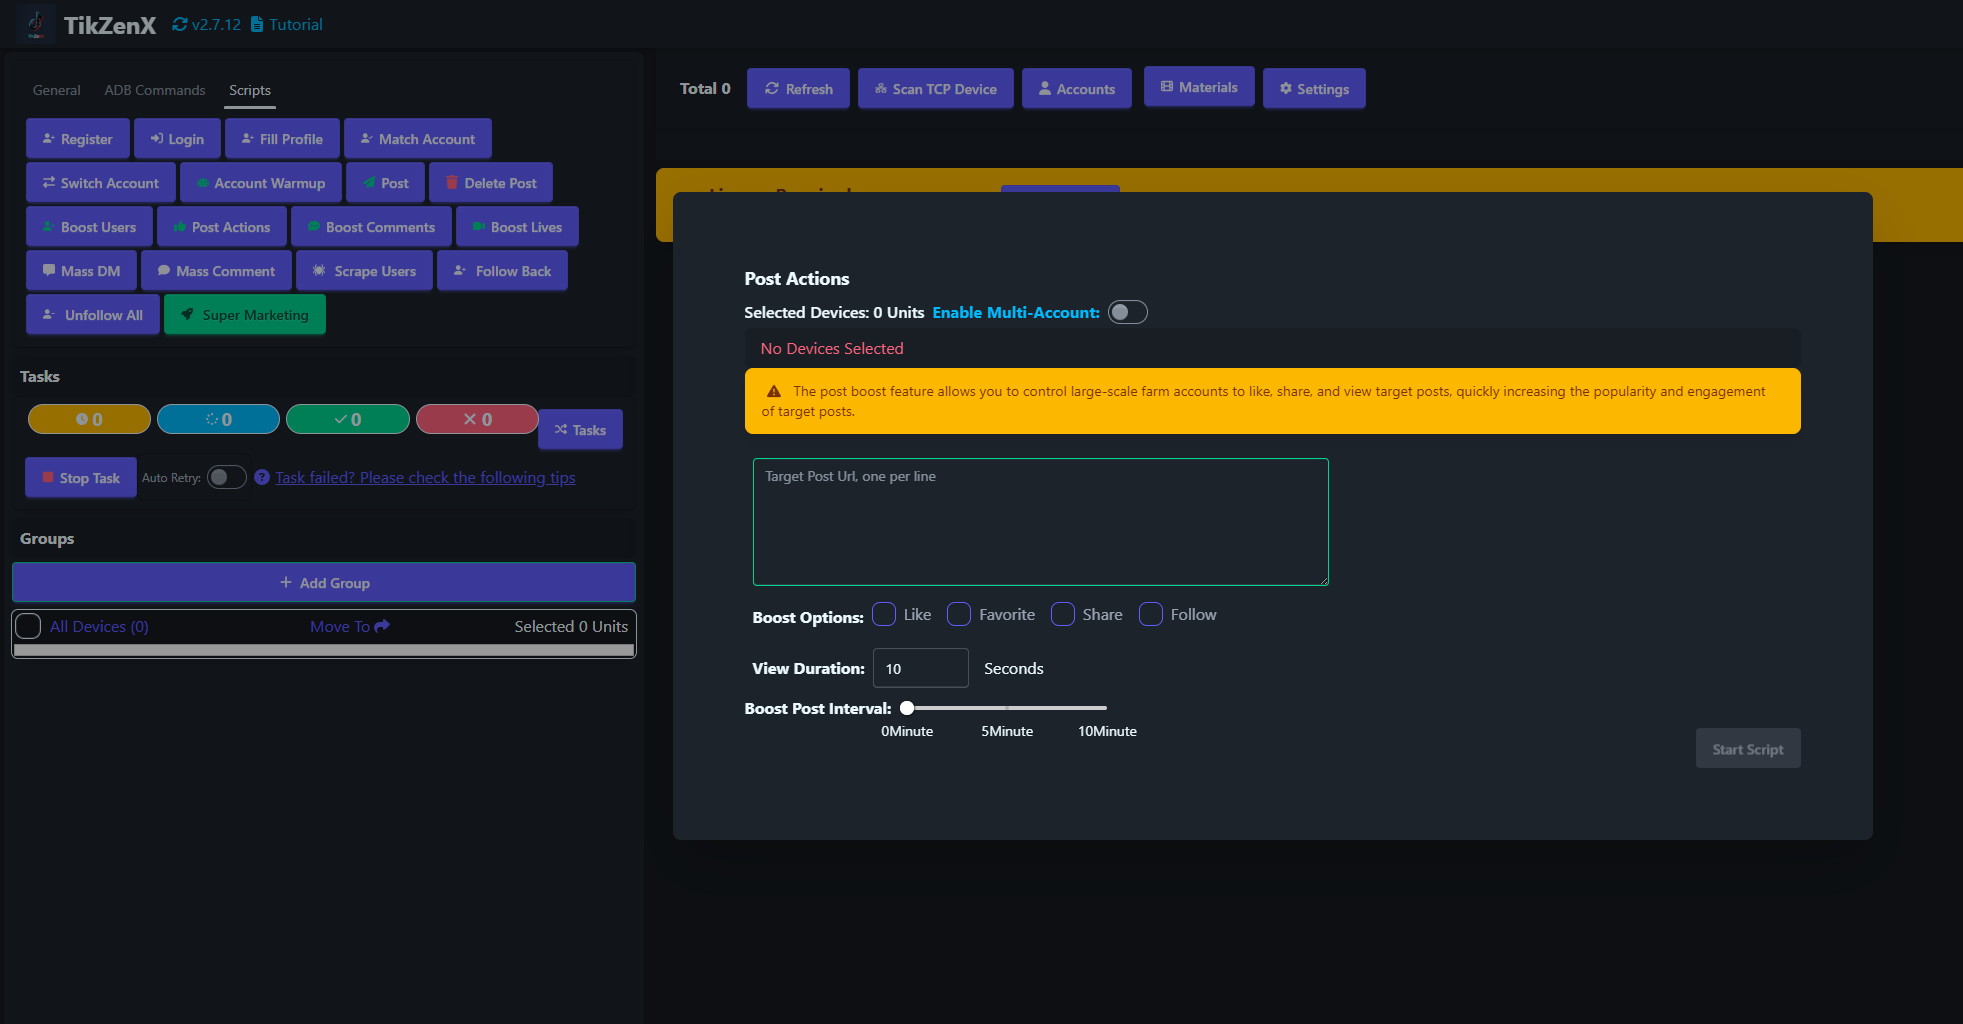The image size is (1963, 1024).
Task: Click the Delete Post trash button
Action: (x=491, y=183)
